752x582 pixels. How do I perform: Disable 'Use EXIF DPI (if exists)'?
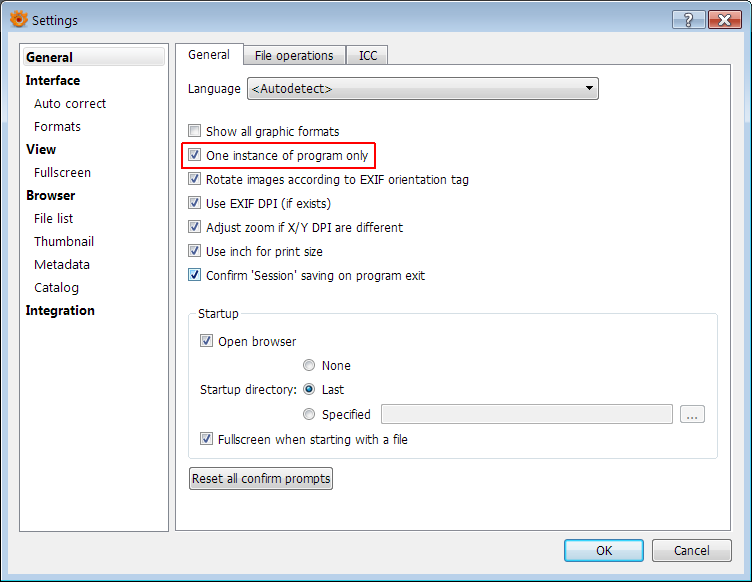tap(195, 204)
